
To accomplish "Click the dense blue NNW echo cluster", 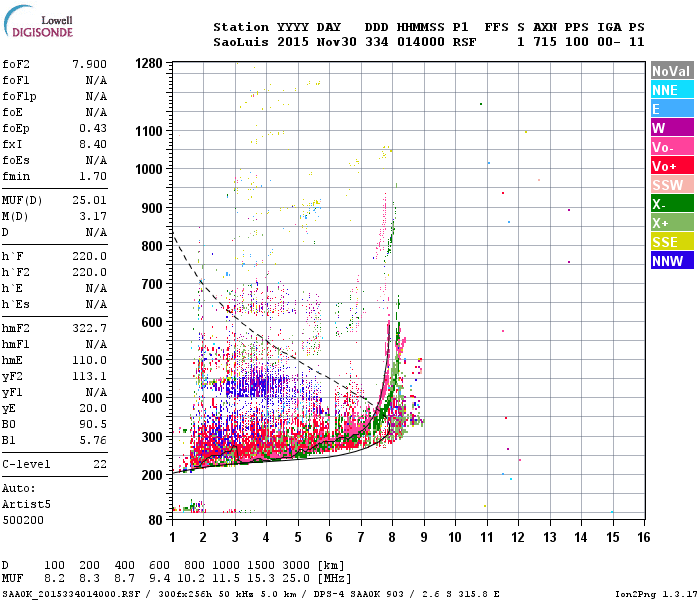I will tap(257, 385).
